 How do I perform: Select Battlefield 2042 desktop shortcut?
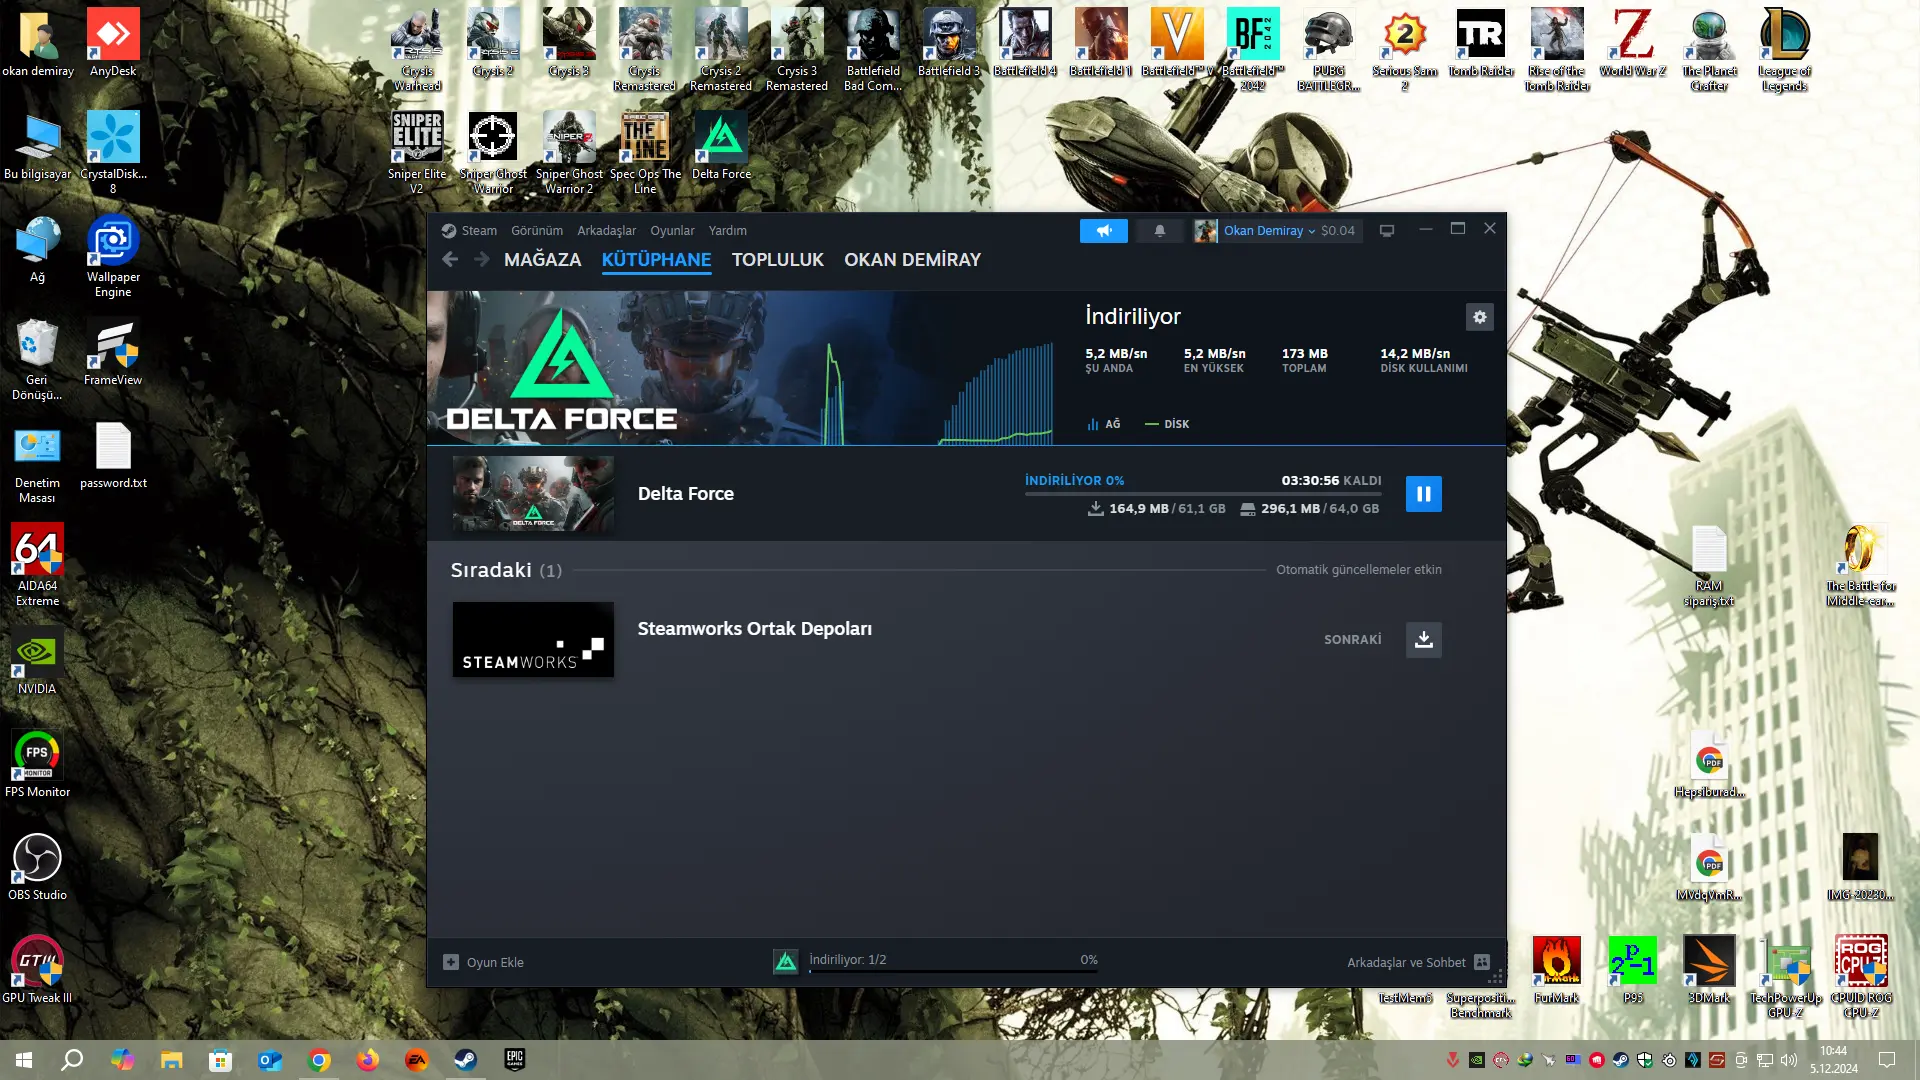[1253, 50]
